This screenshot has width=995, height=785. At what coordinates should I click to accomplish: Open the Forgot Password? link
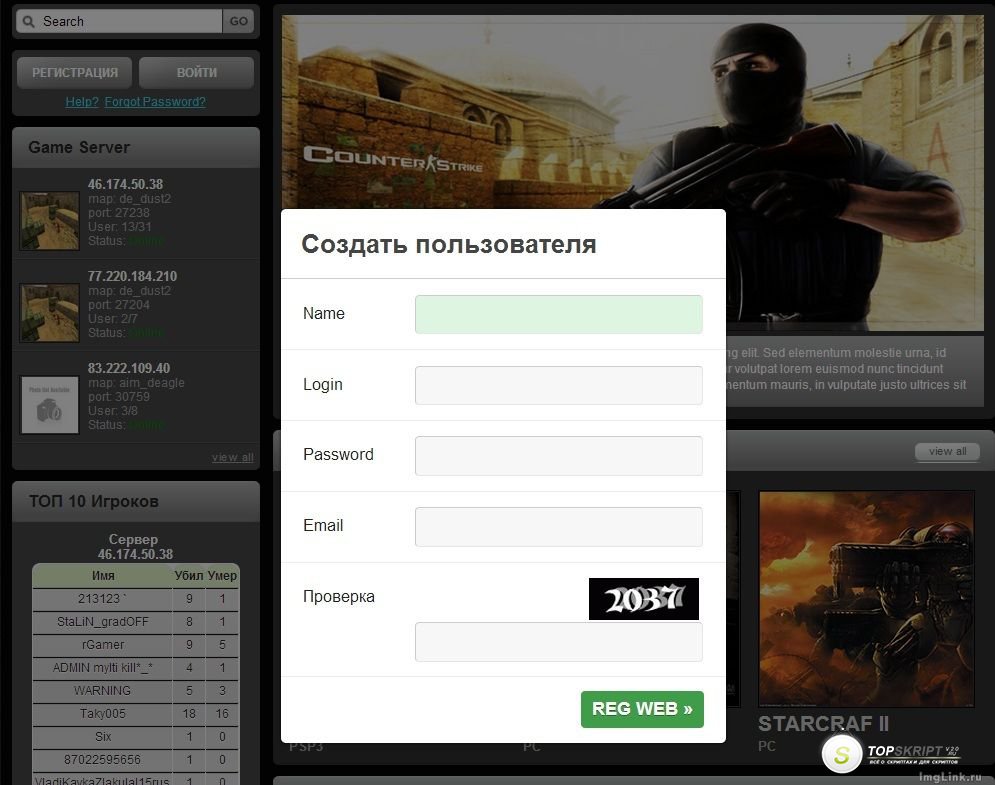pyautogui.click(x=155, y=102)
